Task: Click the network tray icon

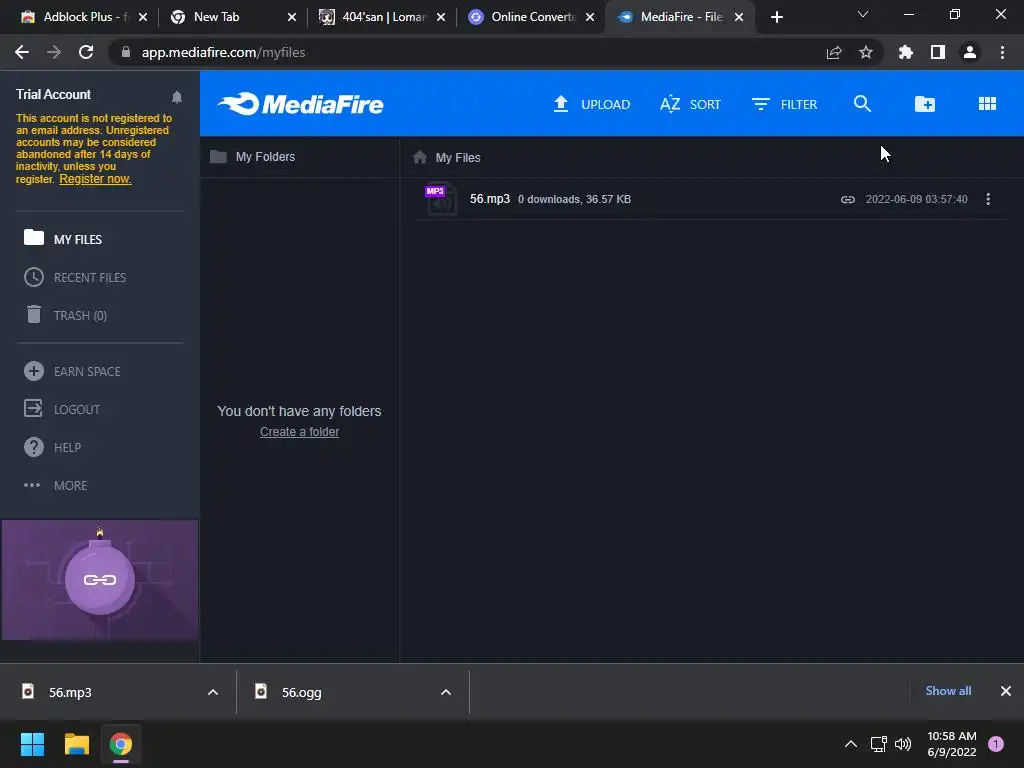Action: 878,744
